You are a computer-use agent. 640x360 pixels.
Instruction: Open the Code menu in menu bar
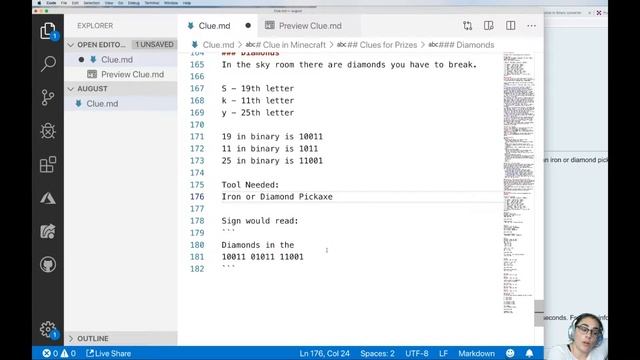51,3
